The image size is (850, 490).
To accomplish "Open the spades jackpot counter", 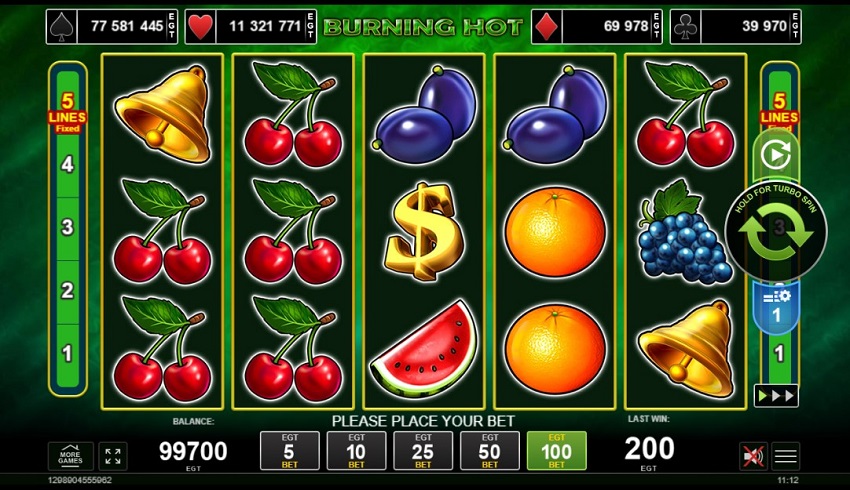I will [112, 27].
